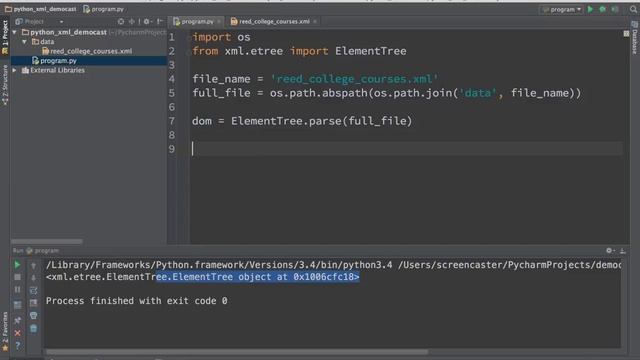Screen dimensions: 640x360
Task: Click the scroll from source target icon
Action: pyautogui.click(x=121, y=21)
